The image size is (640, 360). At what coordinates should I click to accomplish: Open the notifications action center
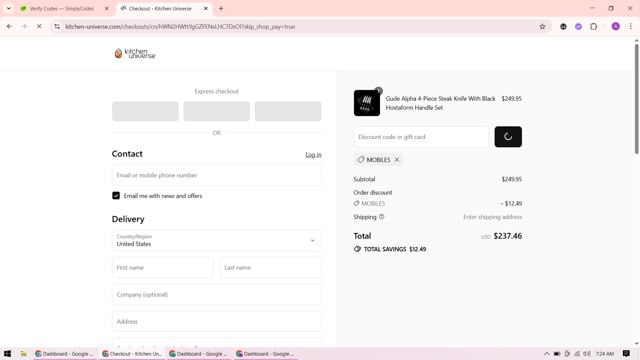click(x=626, y=353)
